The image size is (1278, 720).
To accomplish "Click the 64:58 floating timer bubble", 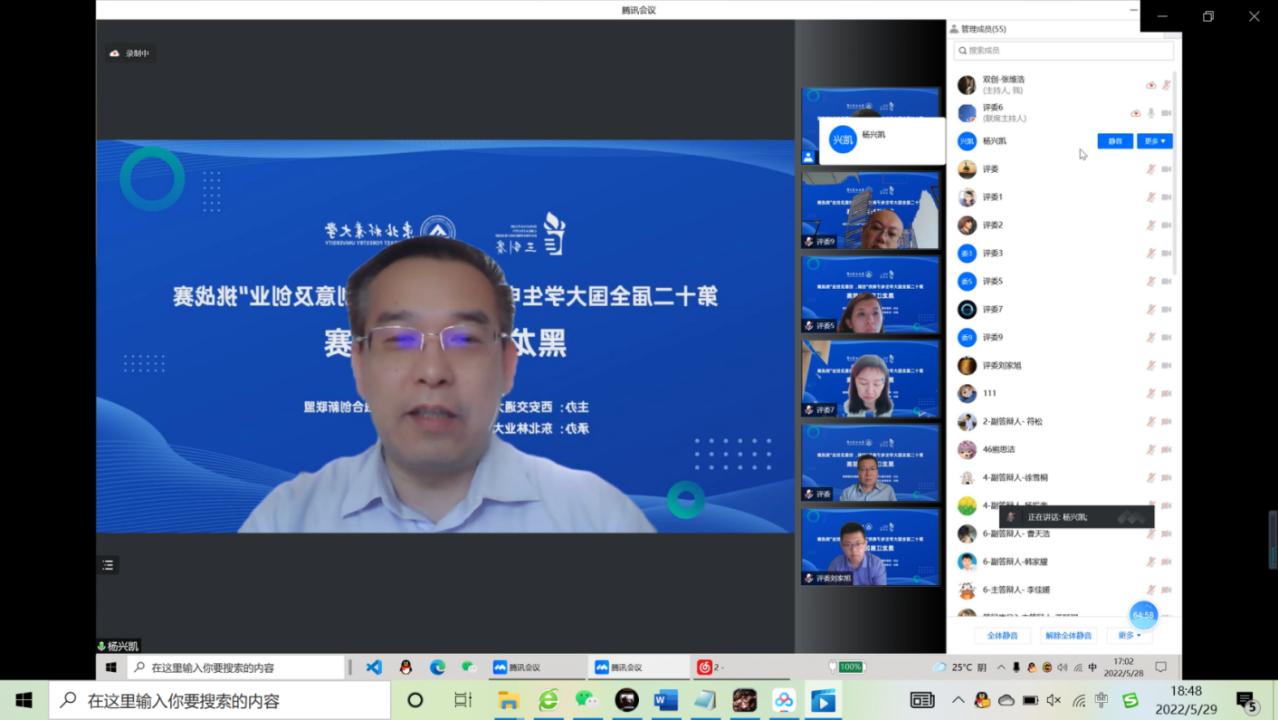I will pos(1143,615).
